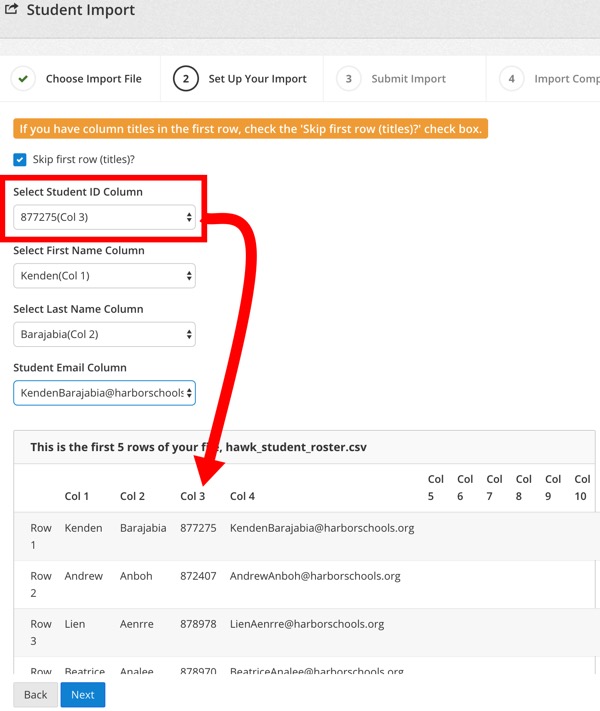Click the step 3 circle icon

click(349, 78)
